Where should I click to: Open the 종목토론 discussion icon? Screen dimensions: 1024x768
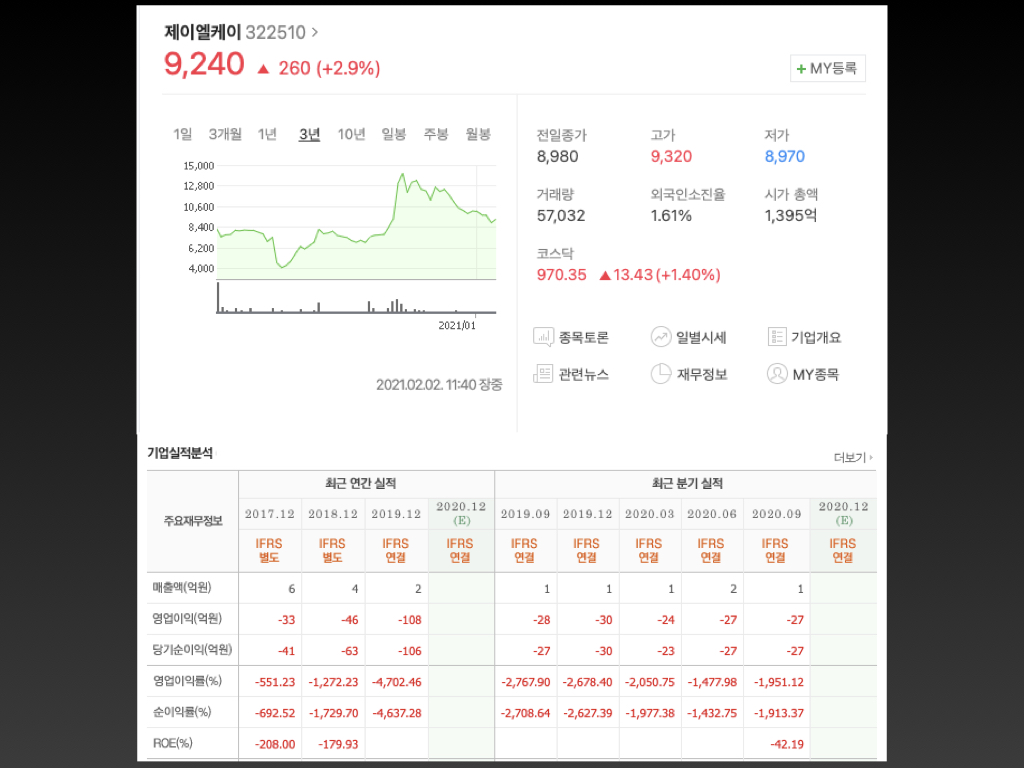(543, 337)
